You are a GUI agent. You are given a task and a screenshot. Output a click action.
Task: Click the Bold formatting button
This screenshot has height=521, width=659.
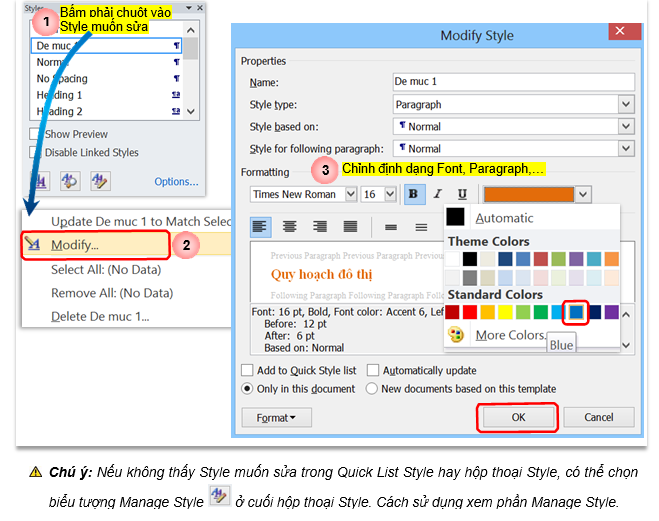pyautogui.click(x=413, y=194)
